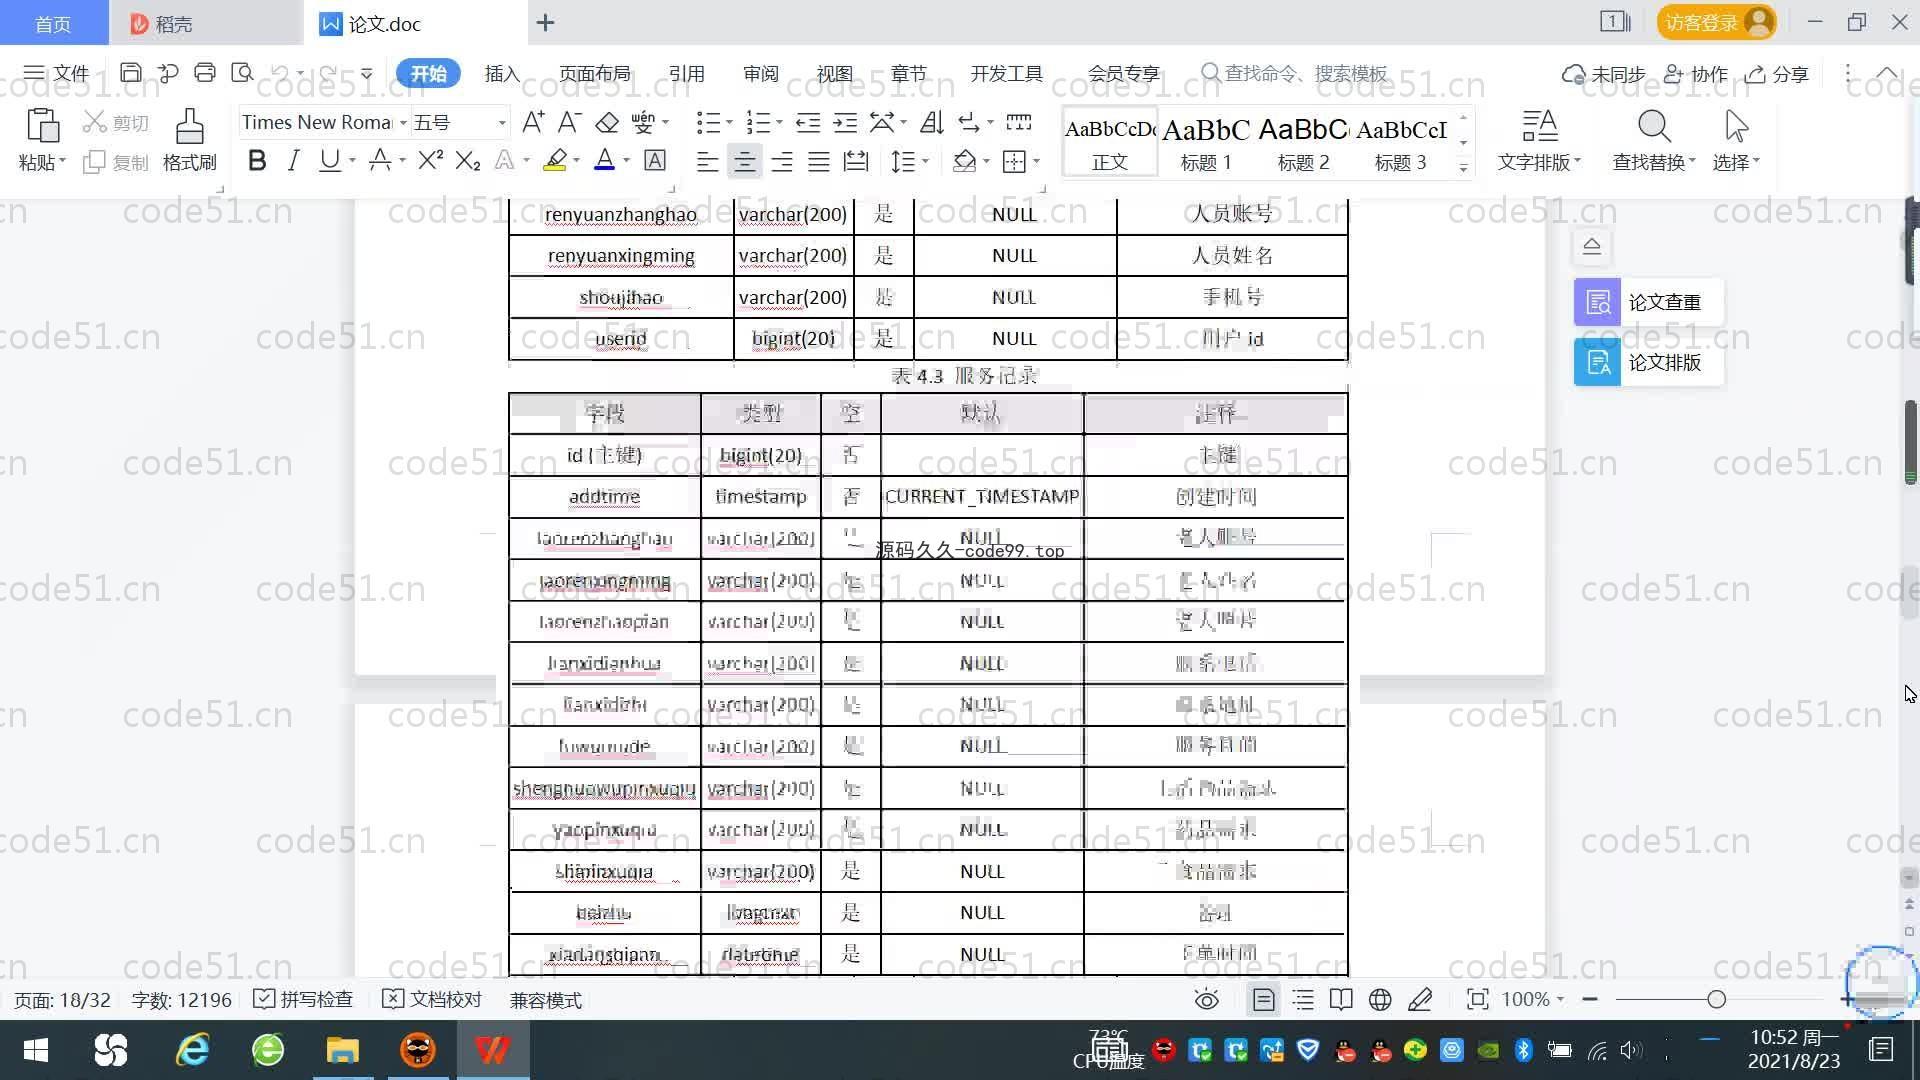This screenshot has width=1920, height=1080.
Task: Open the 论文排版 sidebar tool
Action: [1648, 362]
